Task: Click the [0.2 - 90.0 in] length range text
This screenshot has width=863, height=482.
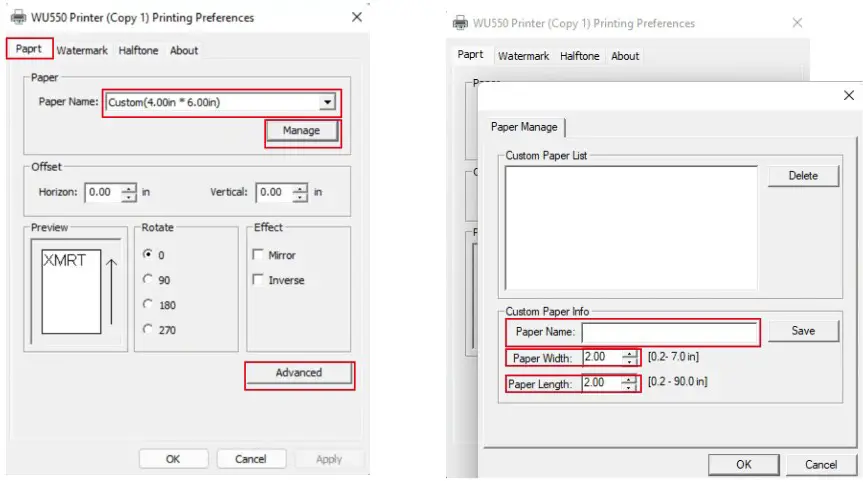Action: 678,381
